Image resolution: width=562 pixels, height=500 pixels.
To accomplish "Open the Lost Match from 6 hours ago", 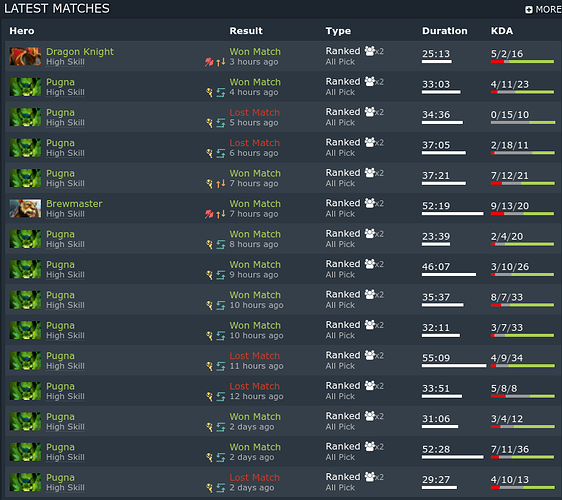I will click(254, 143).
